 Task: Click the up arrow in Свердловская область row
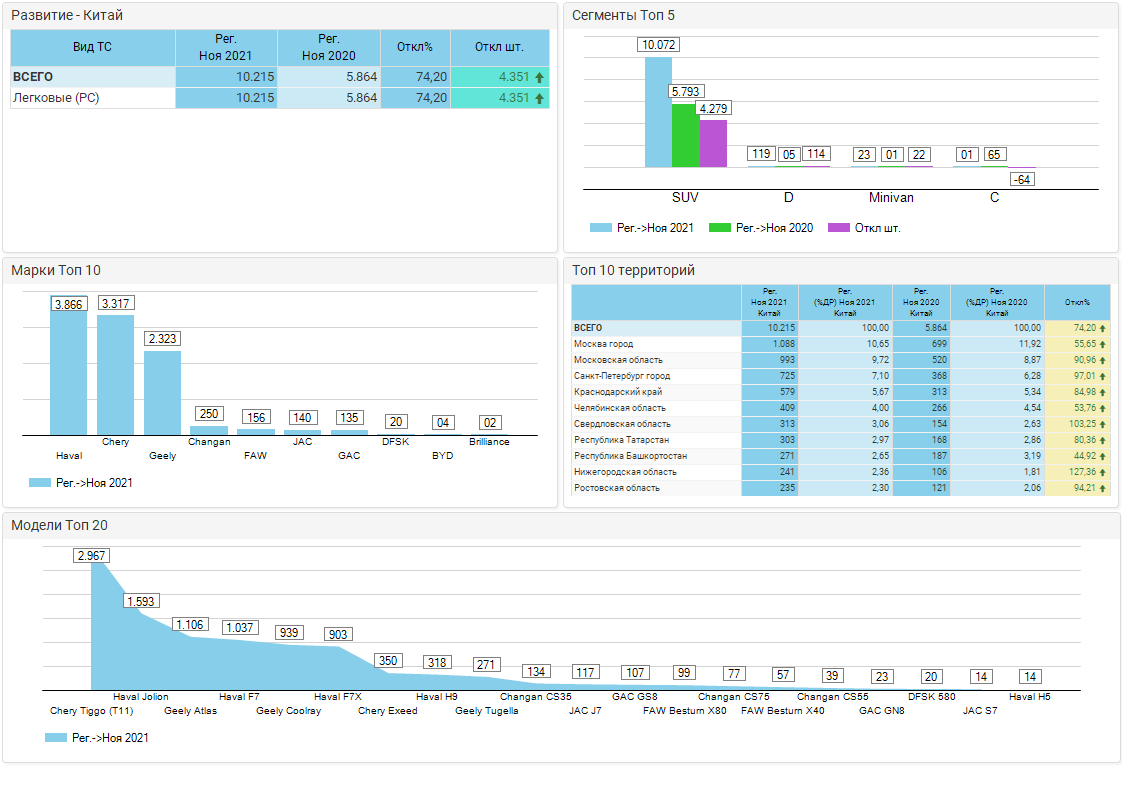point(1103,424)
